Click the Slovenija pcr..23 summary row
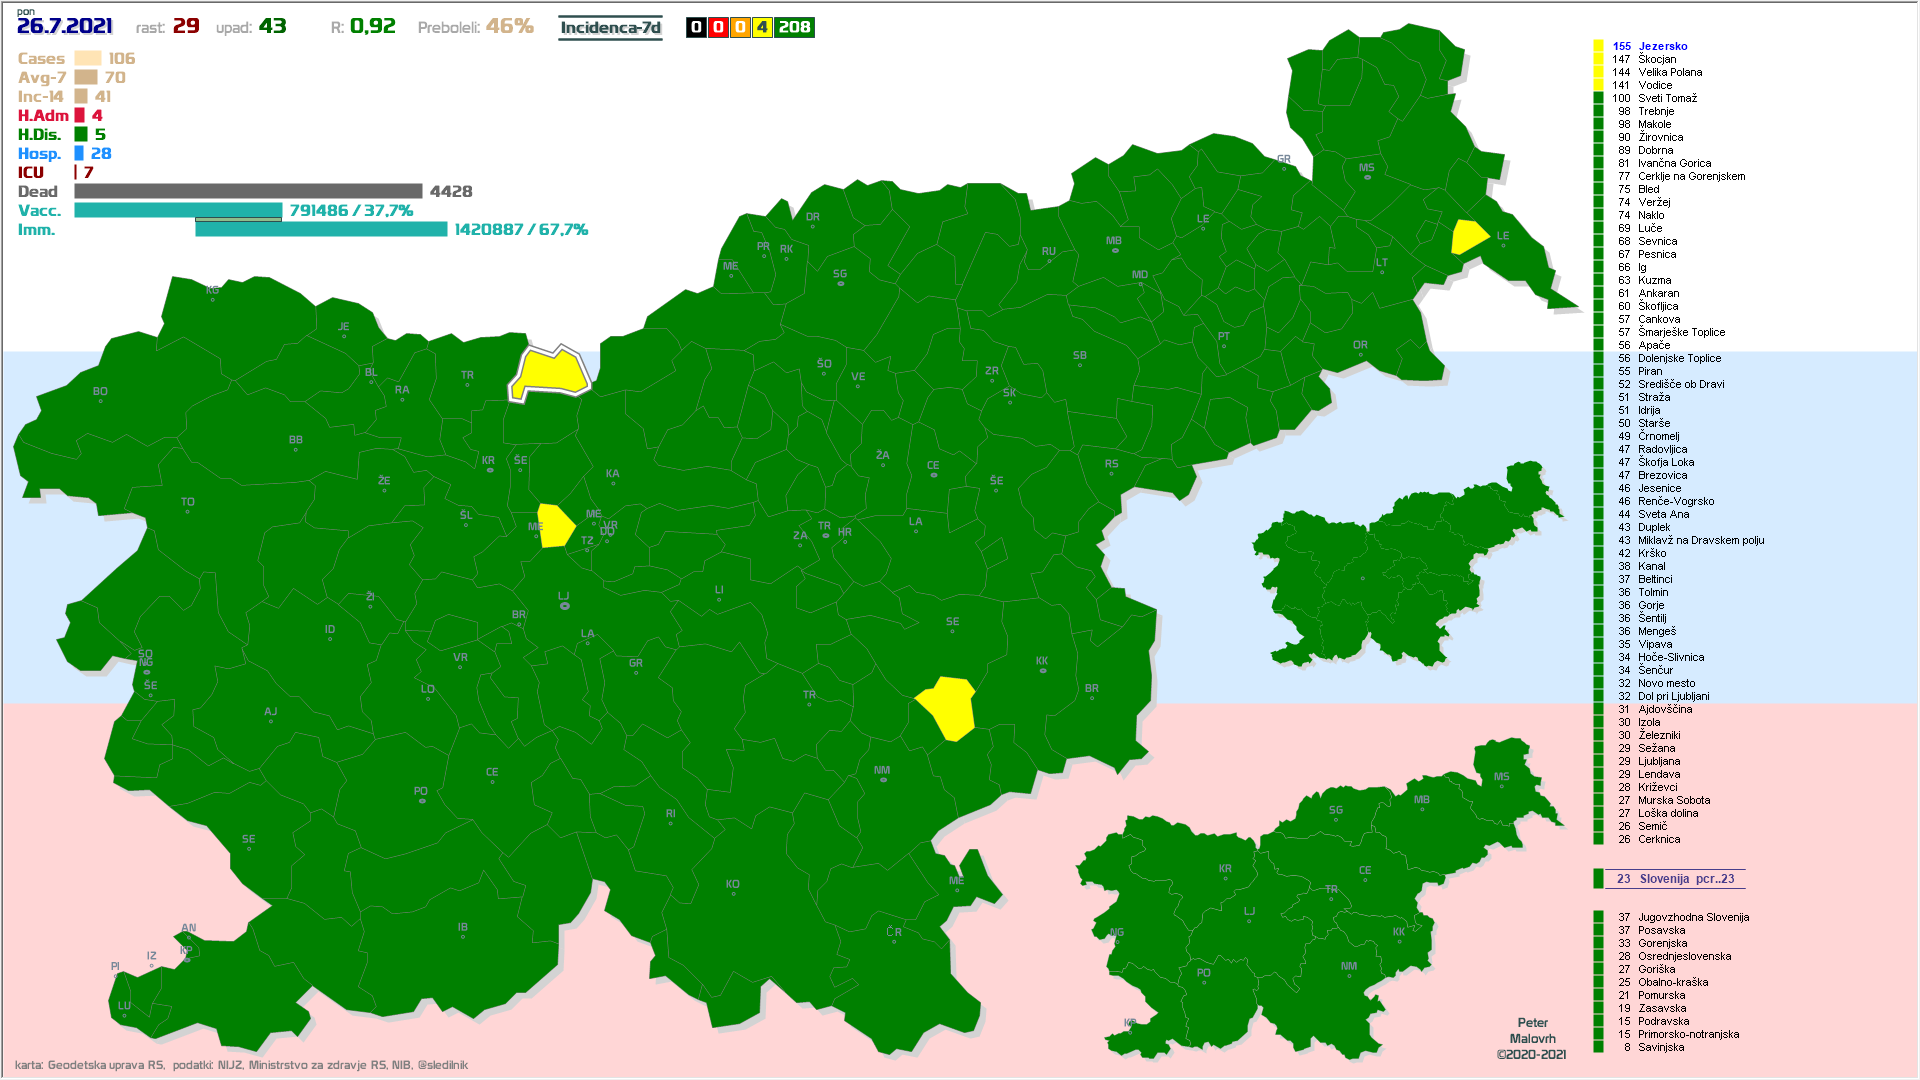This screenshot has height=1080, width=1920. tap(1675, 879)
